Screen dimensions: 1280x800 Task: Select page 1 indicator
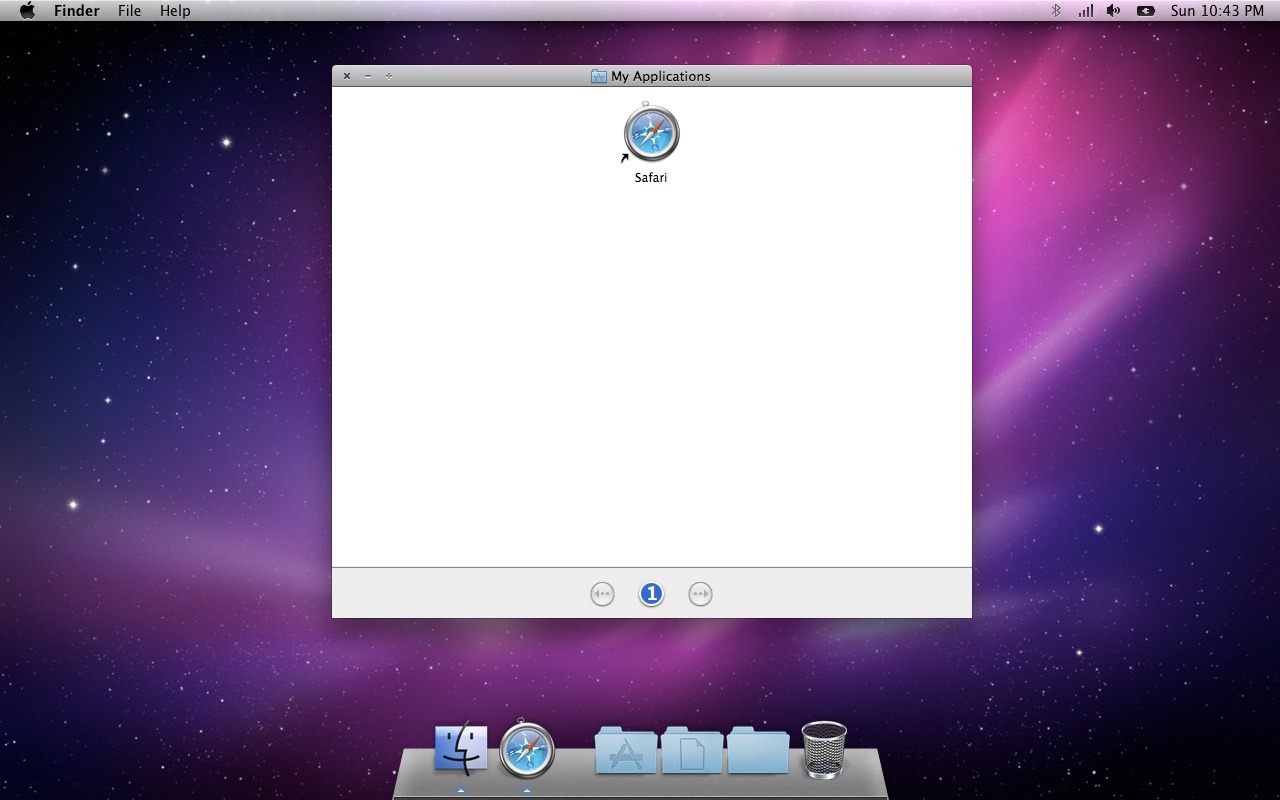651,594
